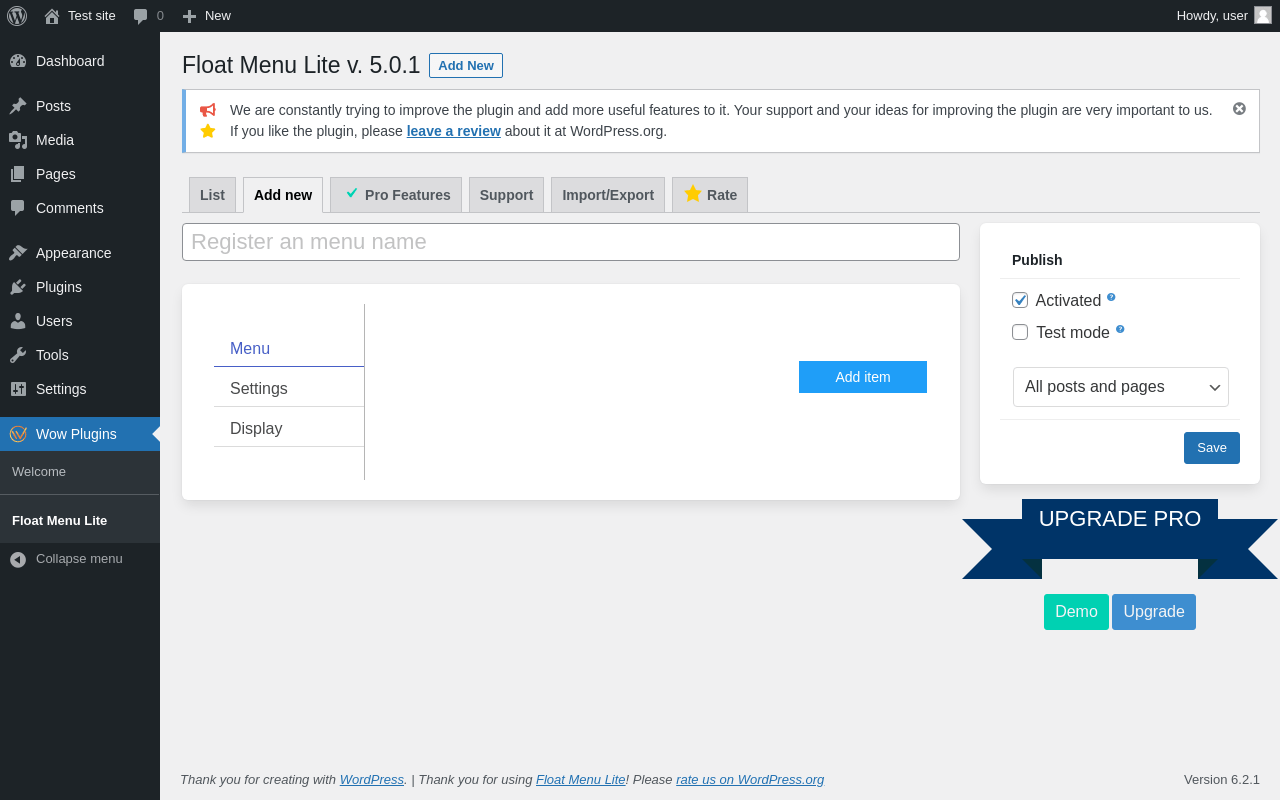Open Float Menu Lite footer link
Viewport: 1280px width, 800px height.
coord(581,779)
